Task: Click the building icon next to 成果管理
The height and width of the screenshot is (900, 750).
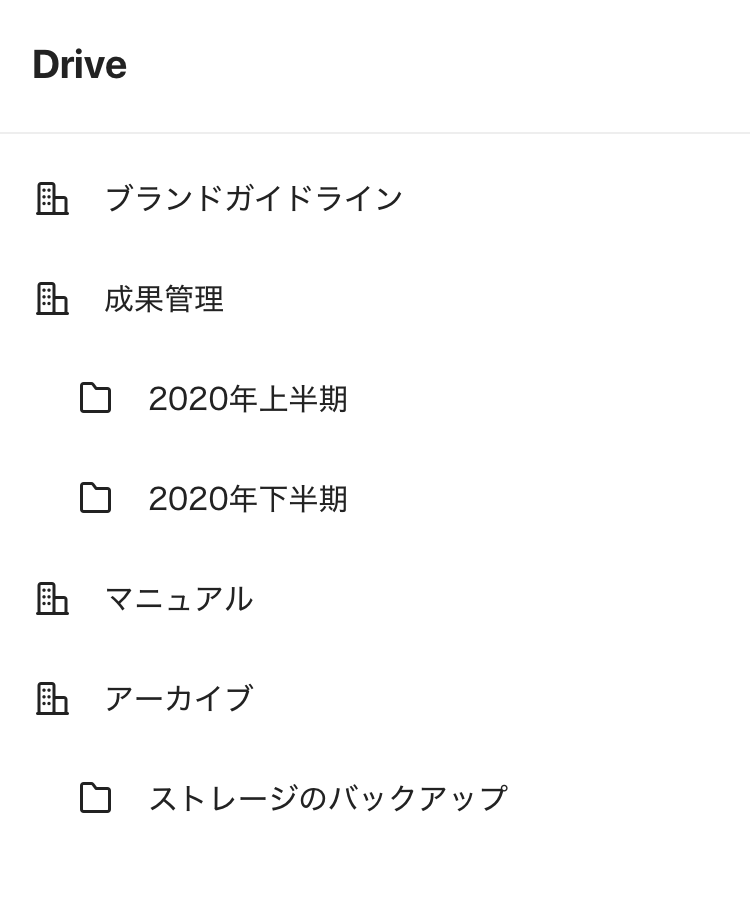Action: [52, 298]
